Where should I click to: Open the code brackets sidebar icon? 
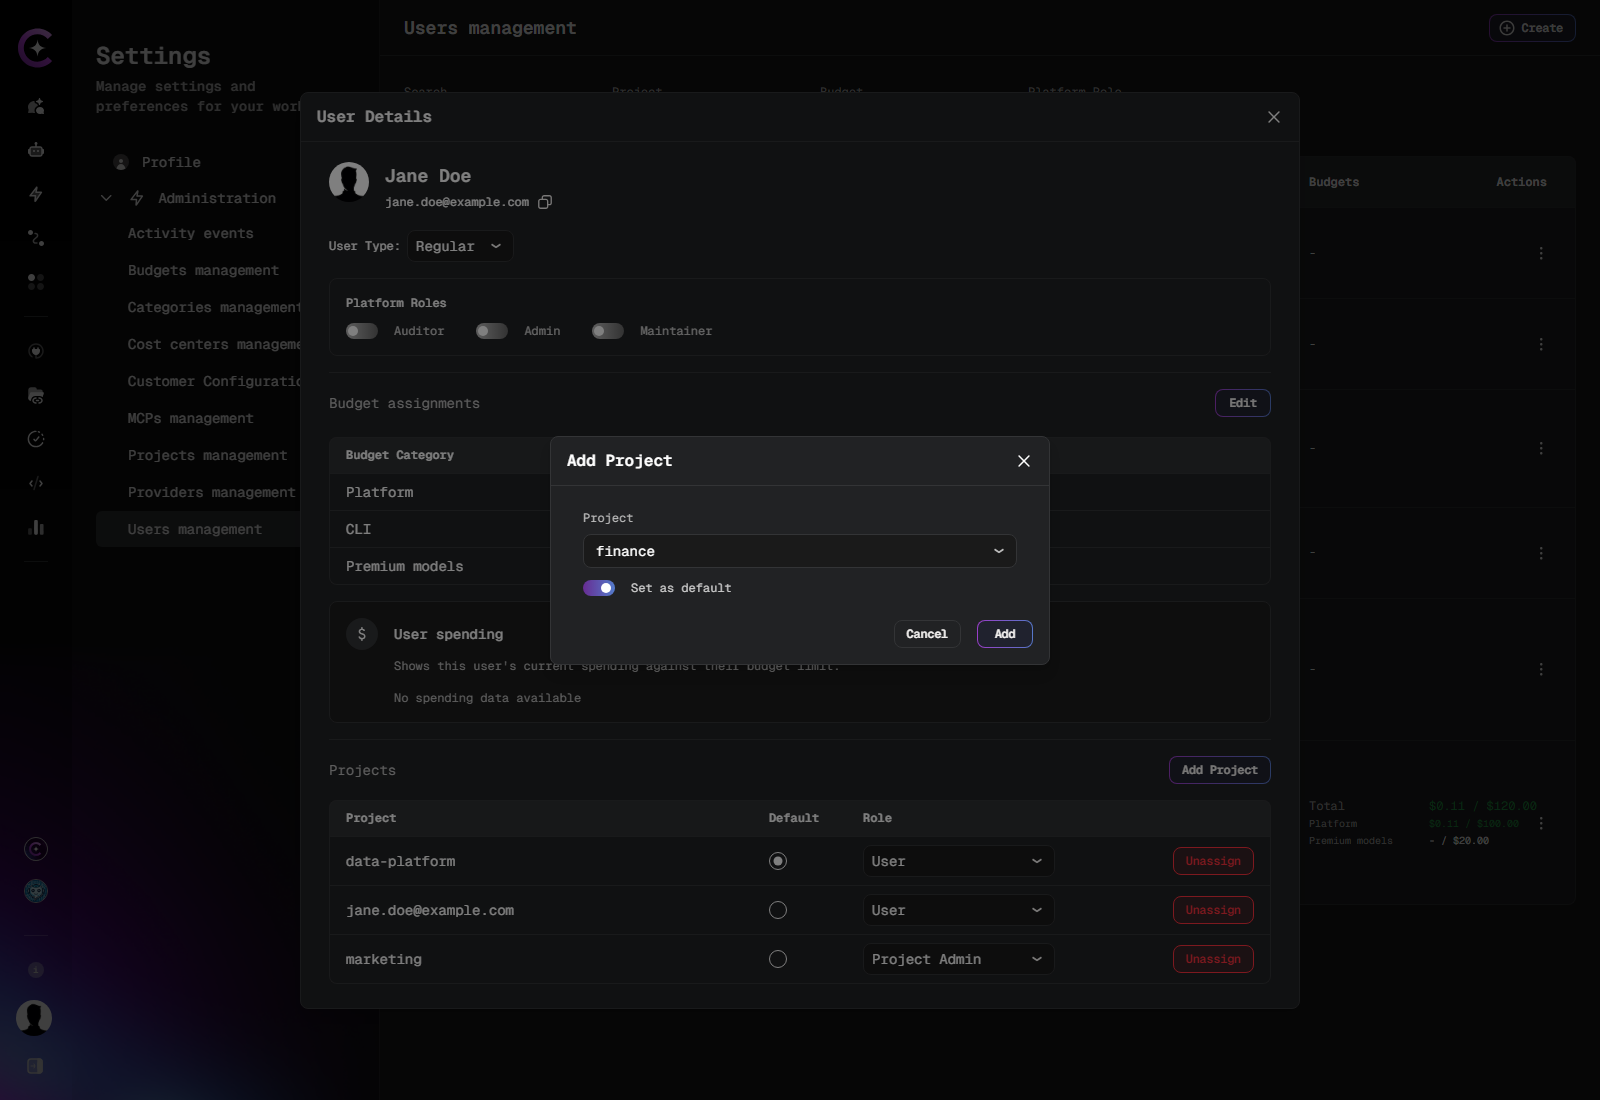[36, 483]
